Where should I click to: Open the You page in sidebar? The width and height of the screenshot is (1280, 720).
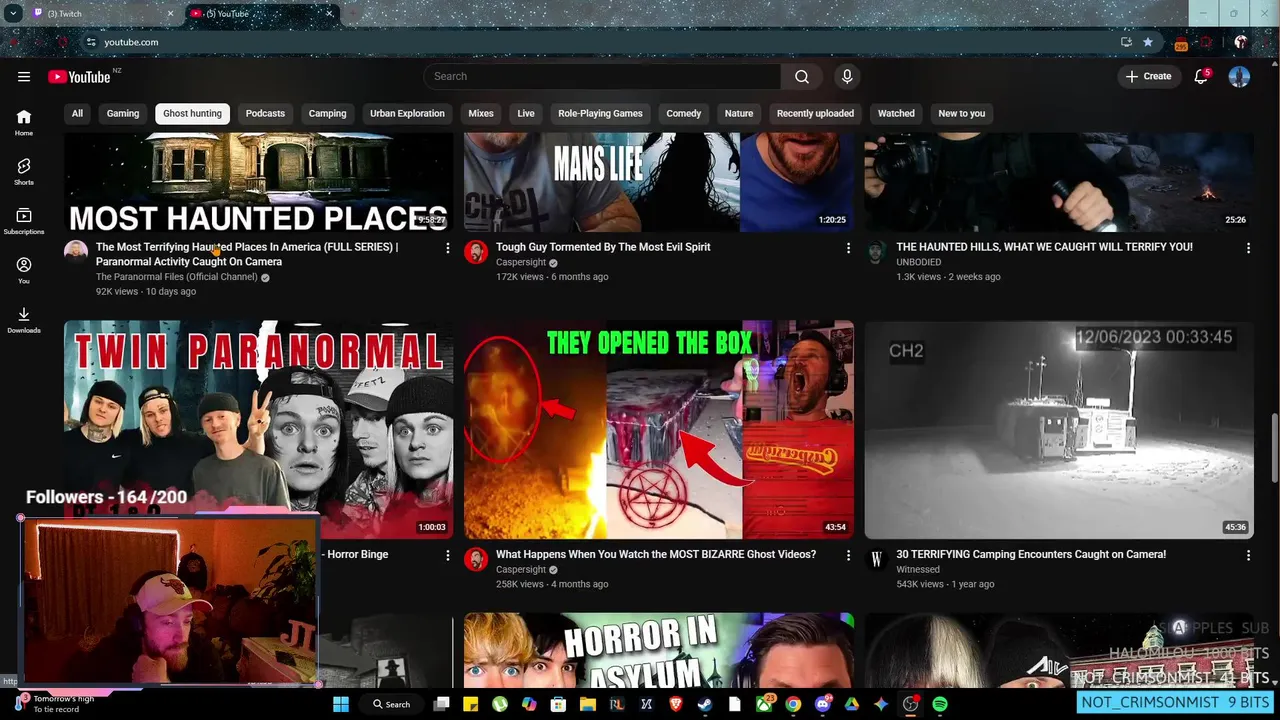pyautogui.click(x=24, y=270)
